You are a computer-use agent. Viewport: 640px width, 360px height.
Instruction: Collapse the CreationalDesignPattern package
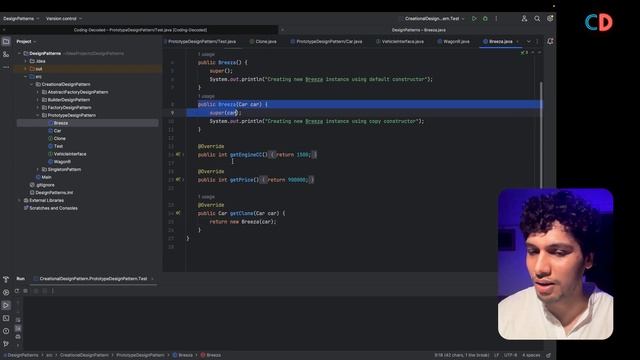(x=31, y=84)
